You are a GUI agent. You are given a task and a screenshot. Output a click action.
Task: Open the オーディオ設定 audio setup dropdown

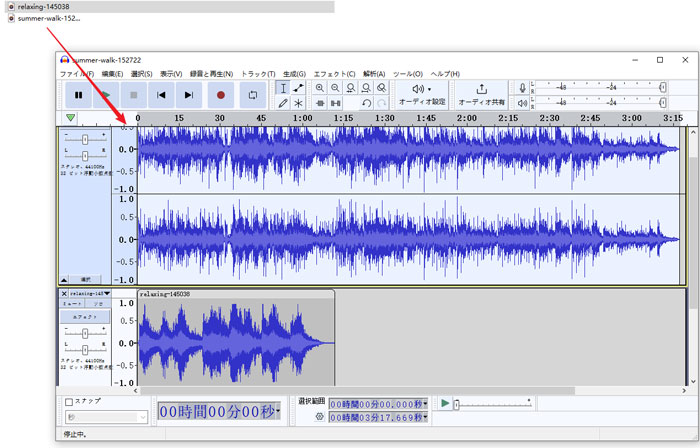coord(422,94)
